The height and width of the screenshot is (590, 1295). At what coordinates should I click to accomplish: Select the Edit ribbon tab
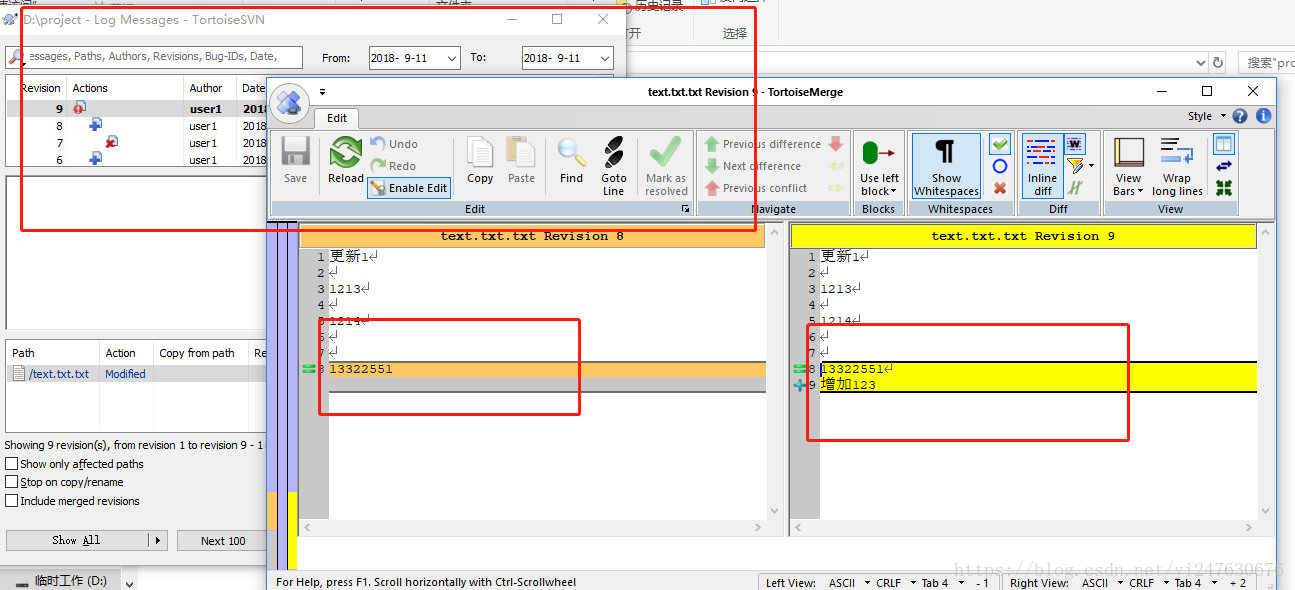336,118
